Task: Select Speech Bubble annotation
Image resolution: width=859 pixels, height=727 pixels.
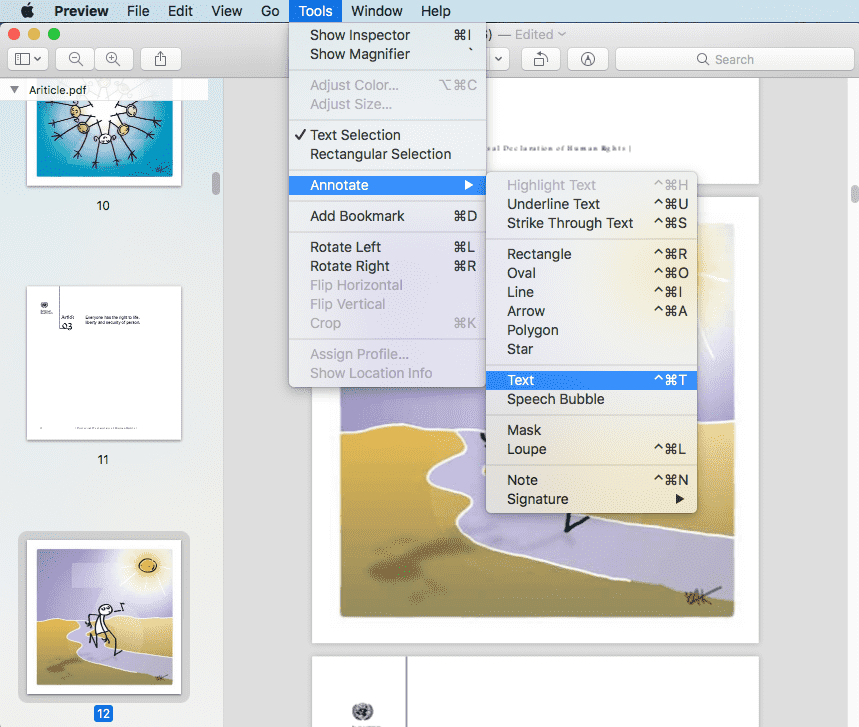Action: click(555, 399)
